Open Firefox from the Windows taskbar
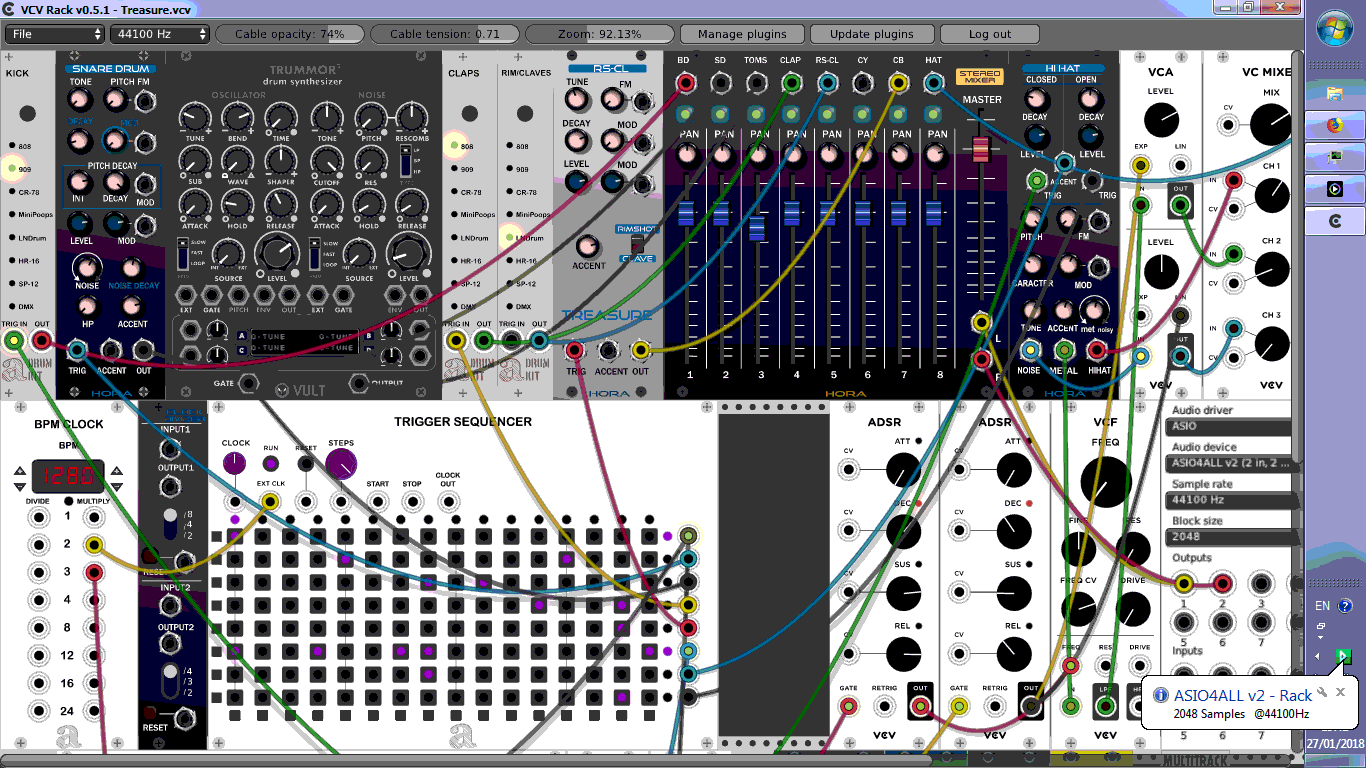 (x=1334, y=126)
